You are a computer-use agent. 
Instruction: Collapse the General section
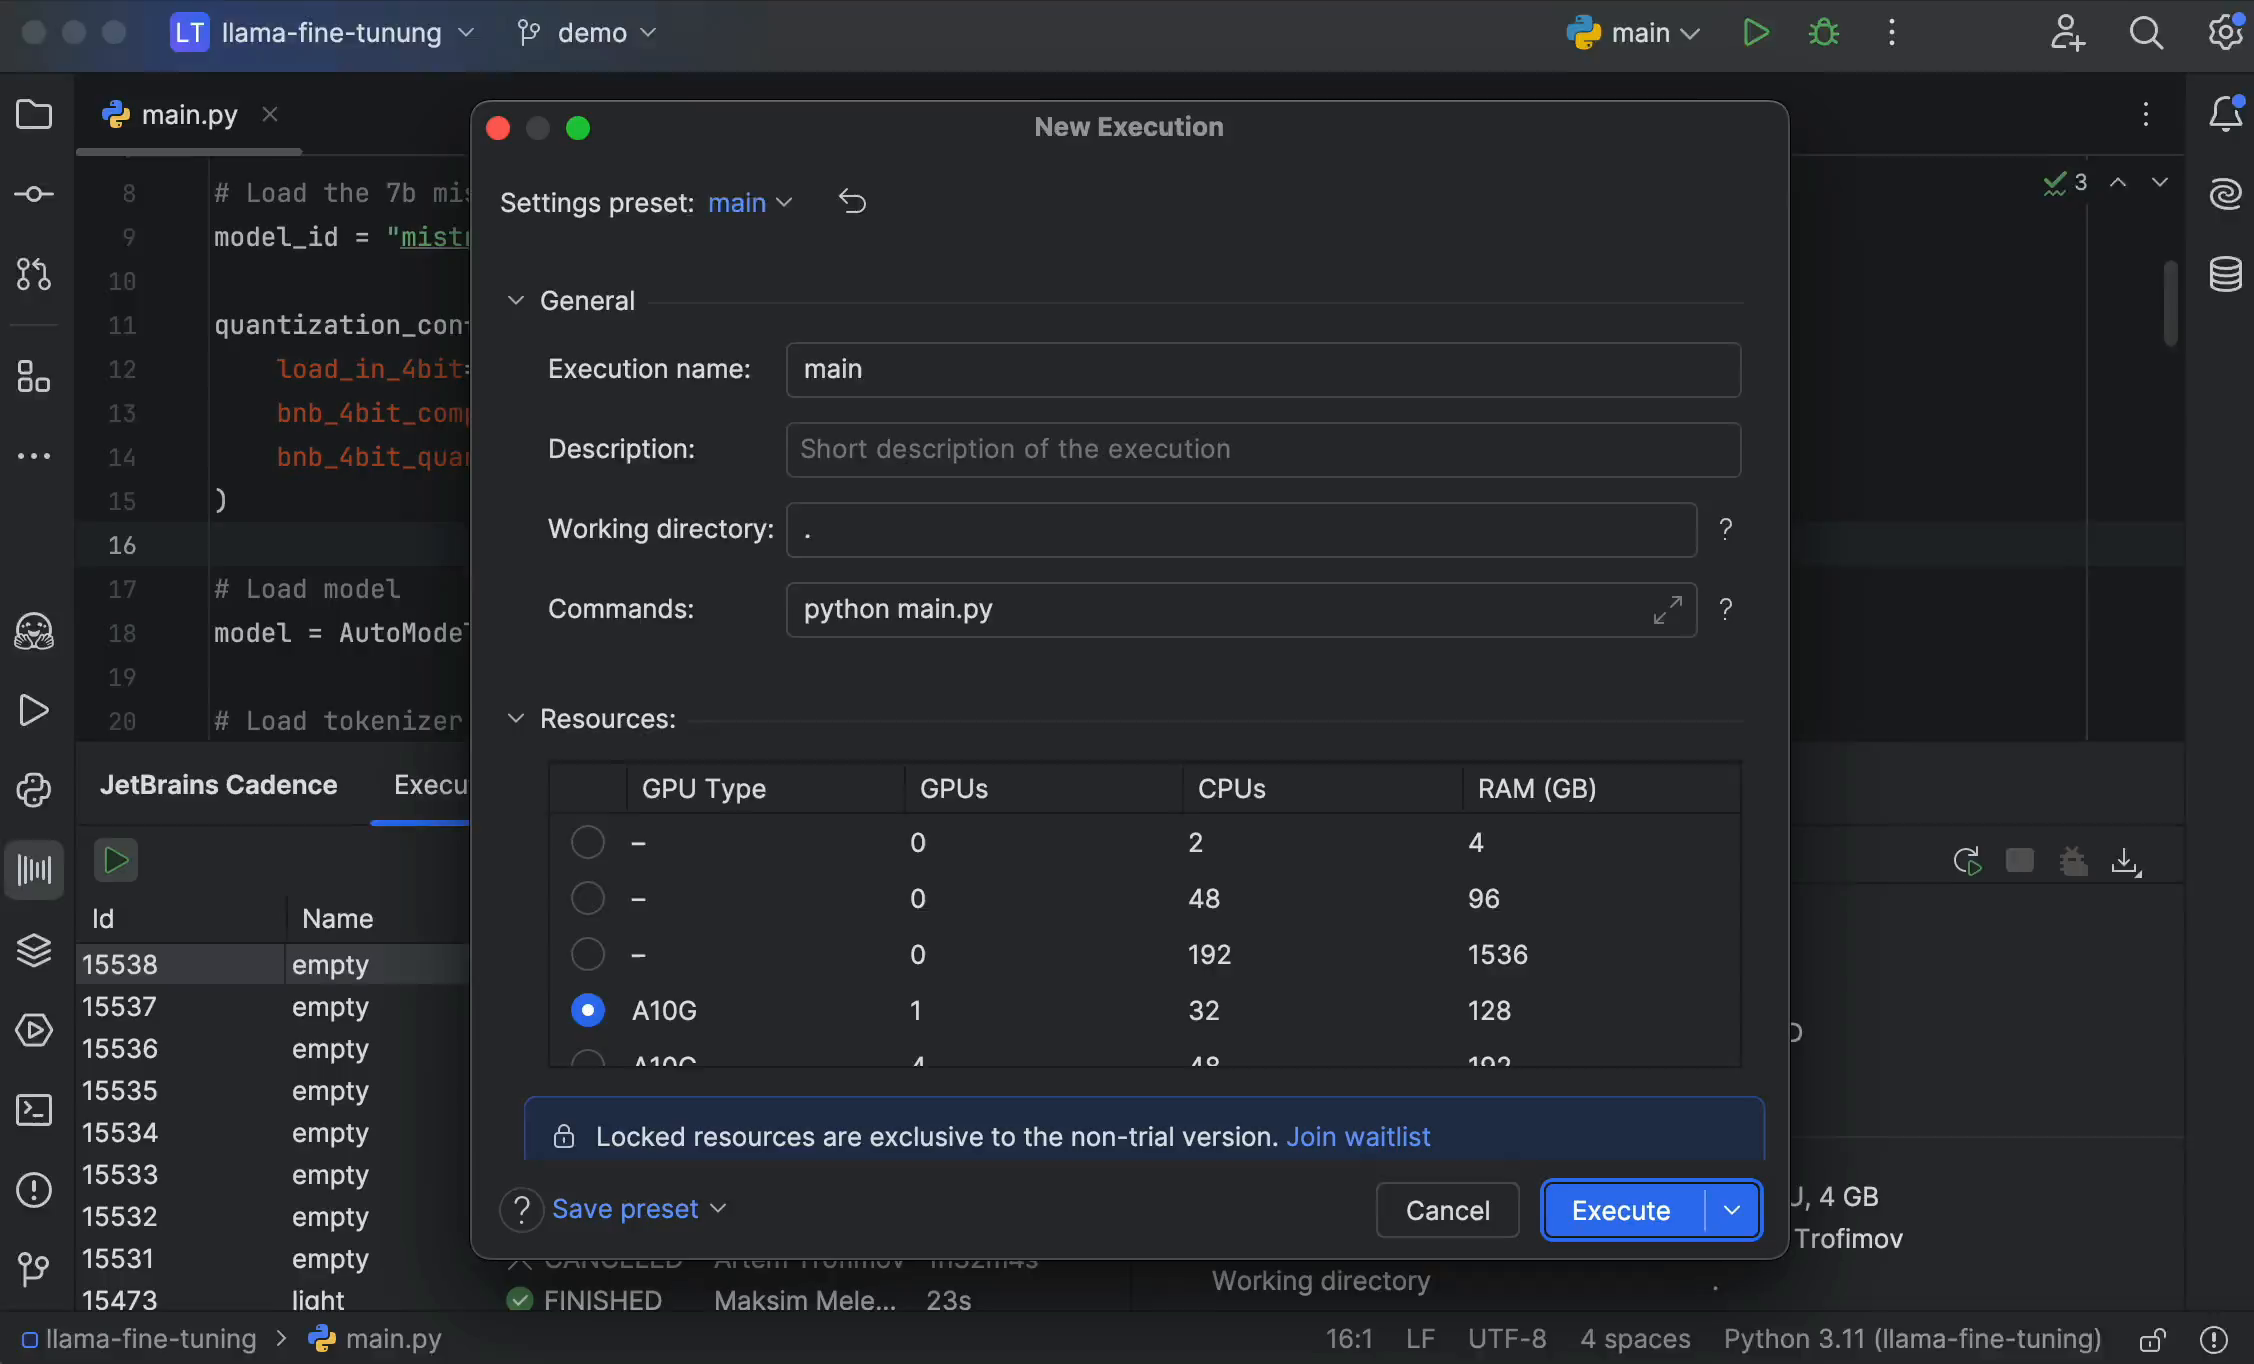pos(515,300)
